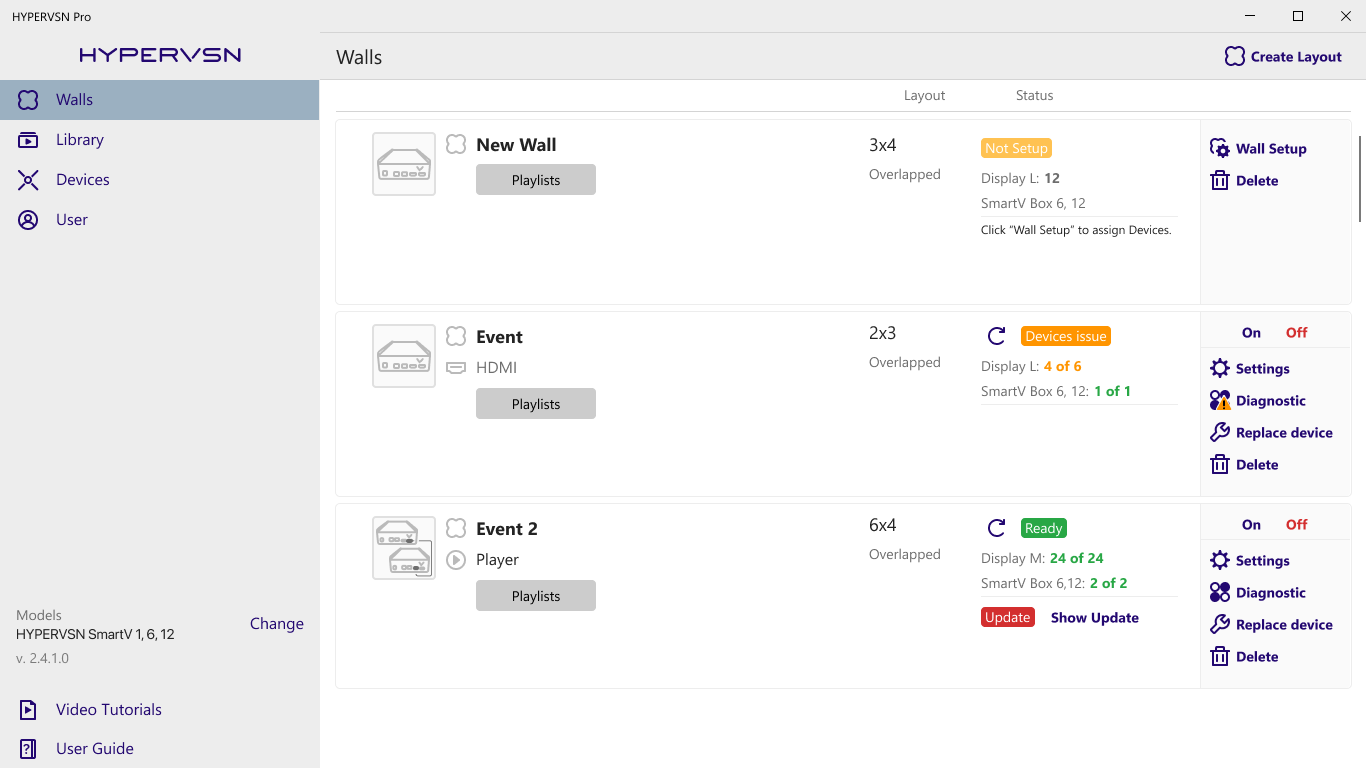The height and width of the screenshot is (768, 1366).
Task: Open the Library sidebar section
Action: (159, 140)
